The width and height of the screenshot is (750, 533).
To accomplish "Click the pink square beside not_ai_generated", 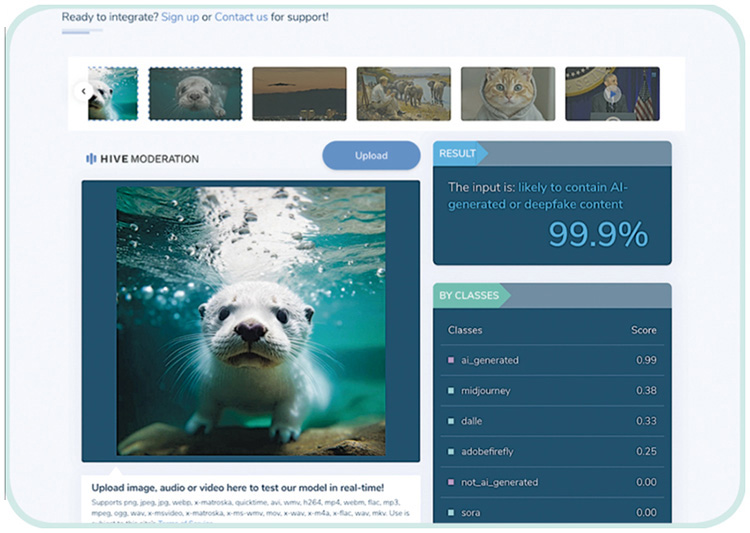I will (x=451, y=482).
